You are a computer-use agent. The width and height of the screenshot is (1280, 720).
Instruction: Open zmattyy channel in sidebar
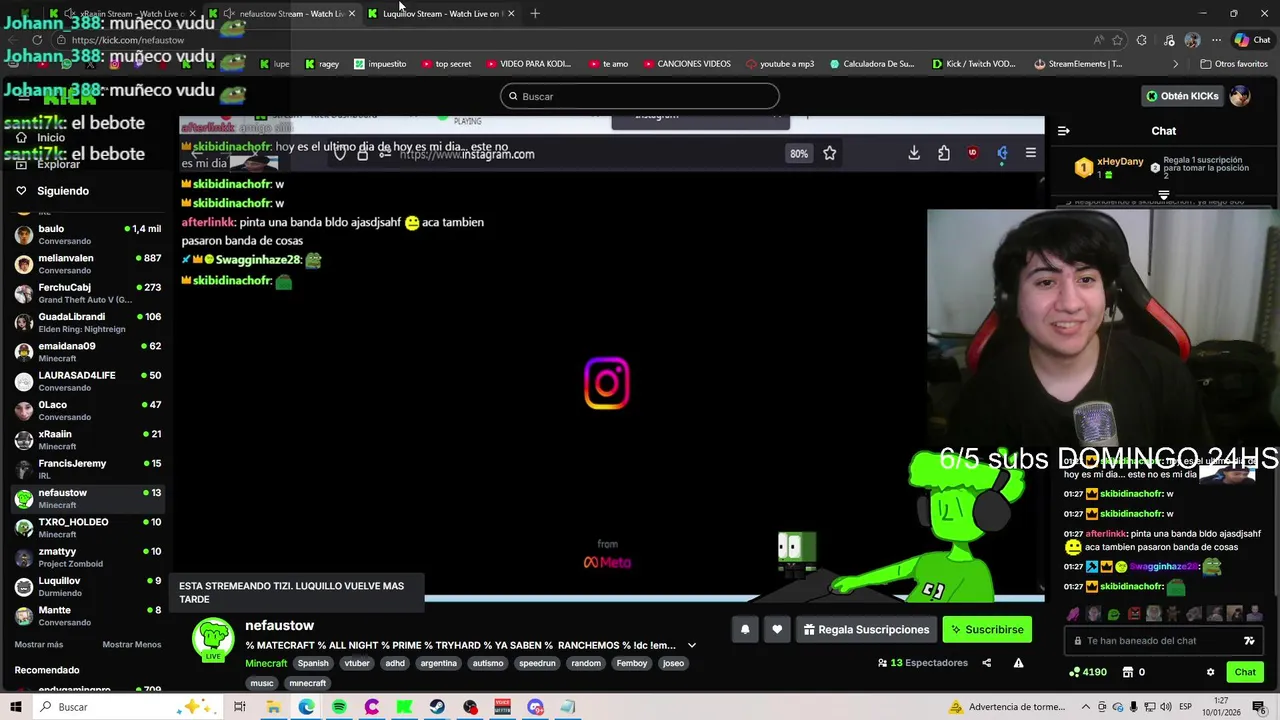pyautogui.click(x=88, y=557)
